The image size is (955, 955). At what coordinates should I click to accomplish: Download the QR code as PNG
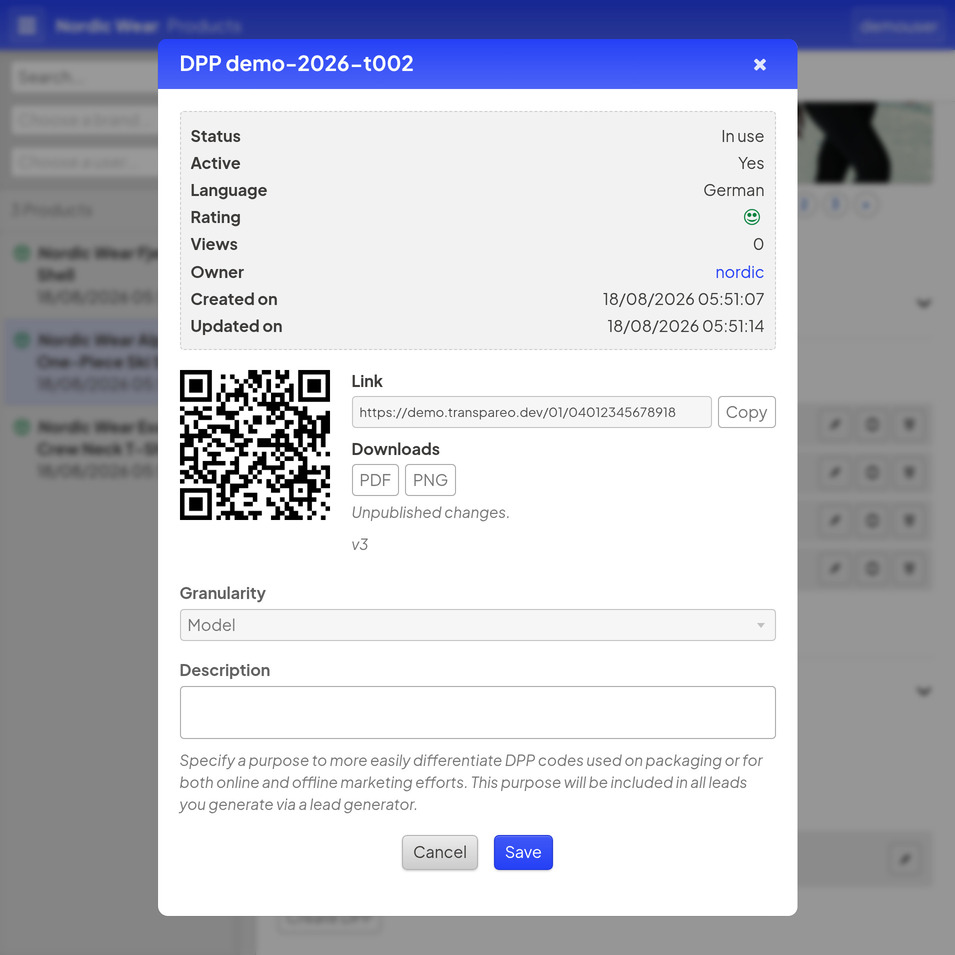(430, 480)
